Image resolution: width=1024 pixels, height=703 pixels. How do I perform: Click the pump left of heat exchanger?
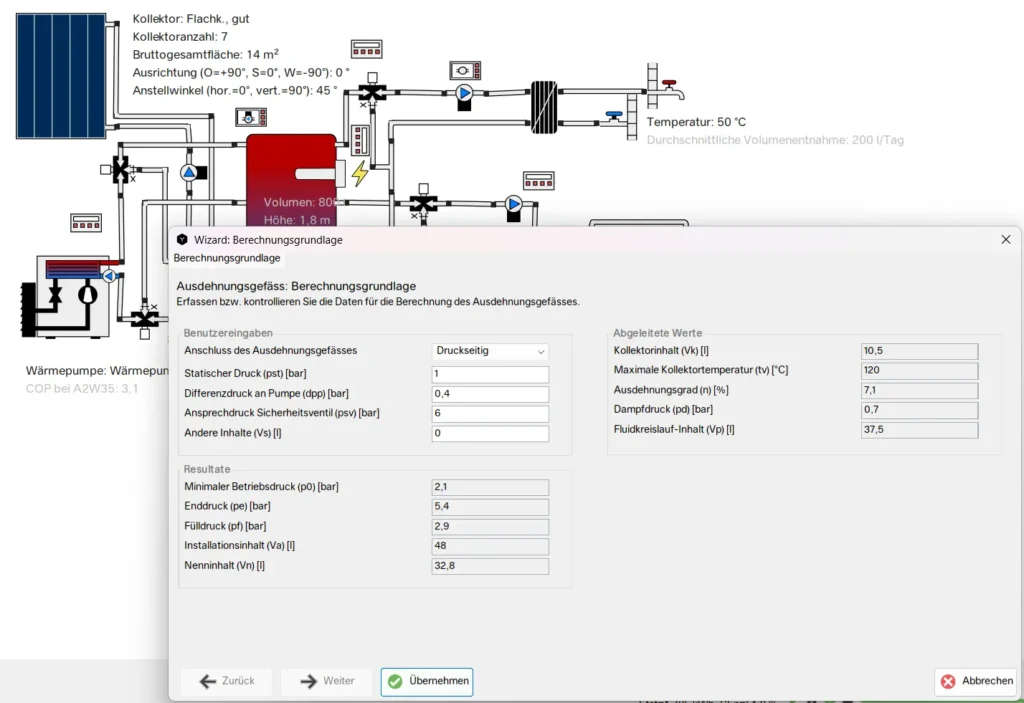464,94
